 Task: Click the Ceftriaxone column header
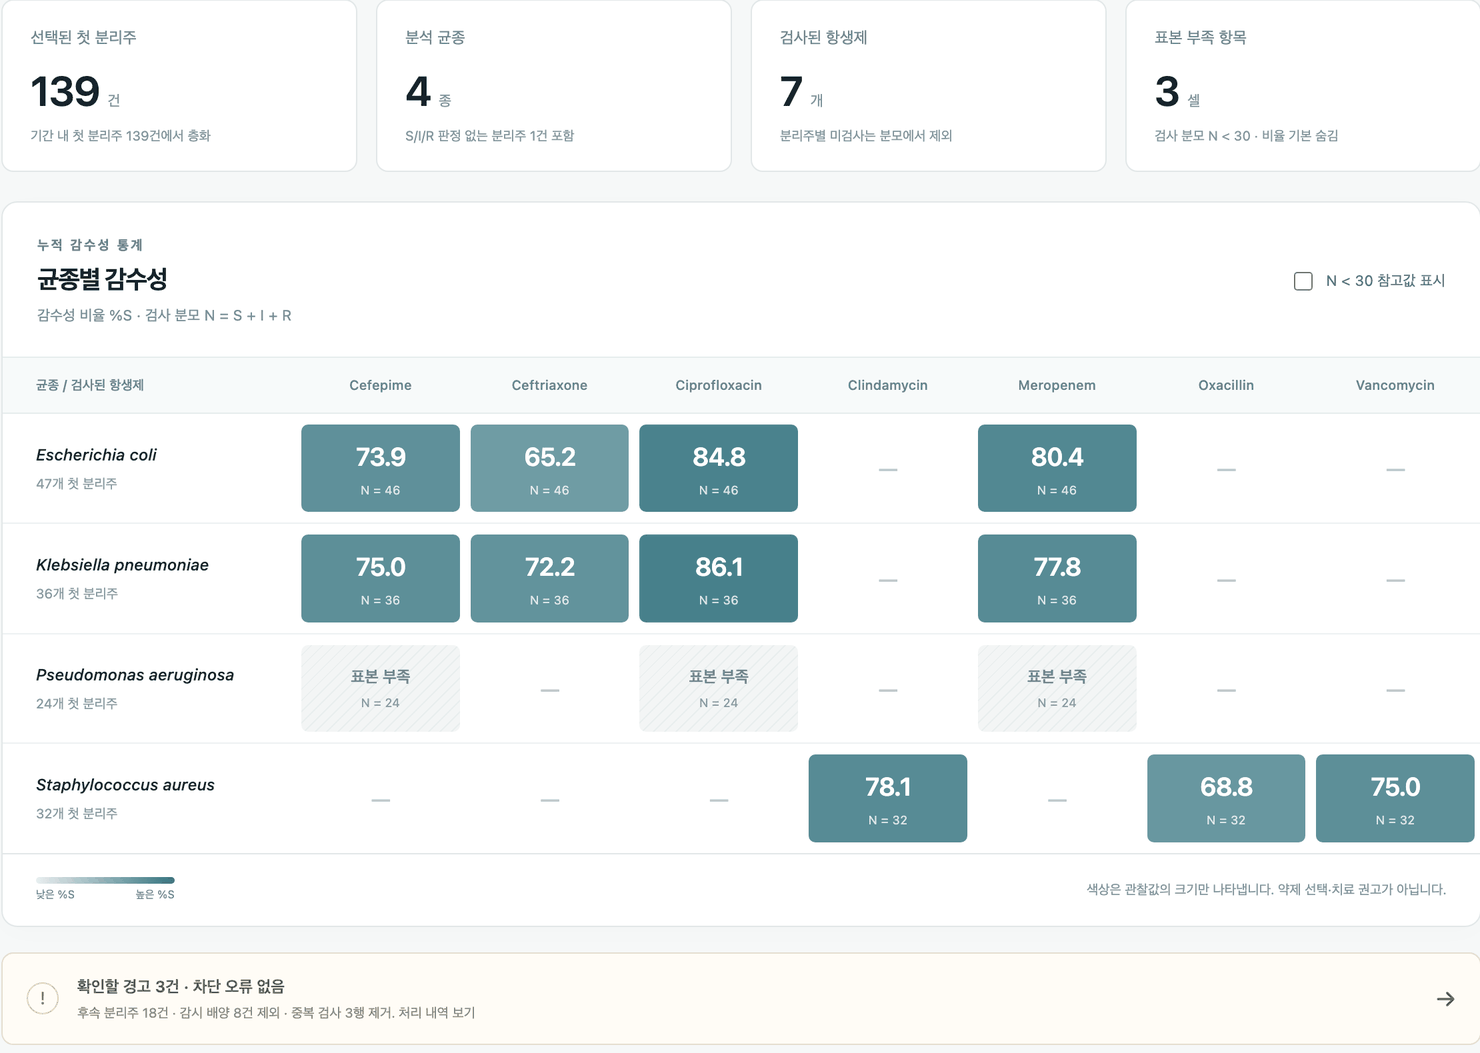[x=549, y=385]
